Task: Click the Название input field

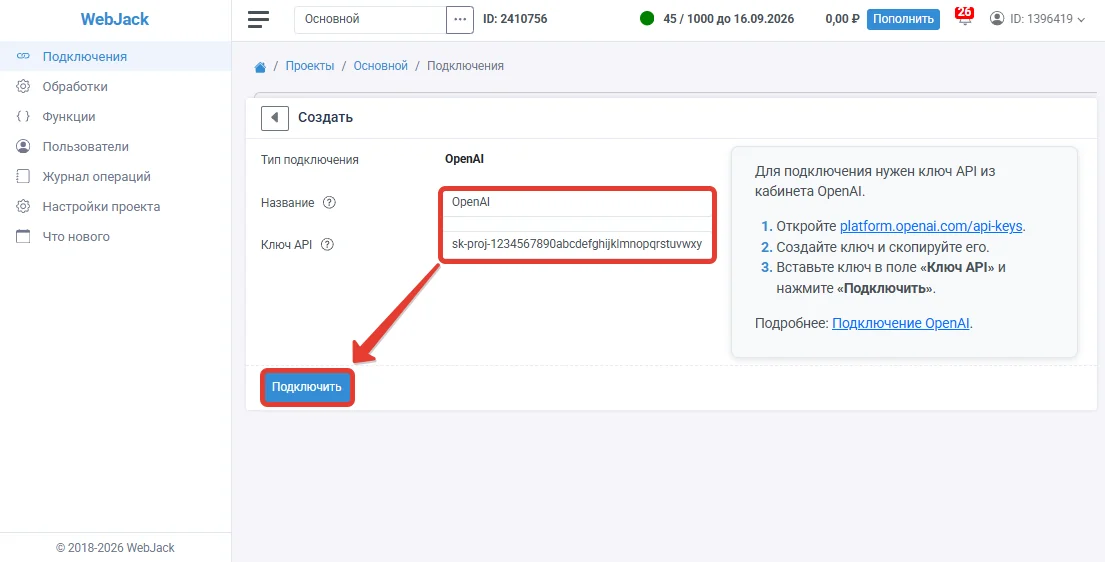Action: (577, 202)
